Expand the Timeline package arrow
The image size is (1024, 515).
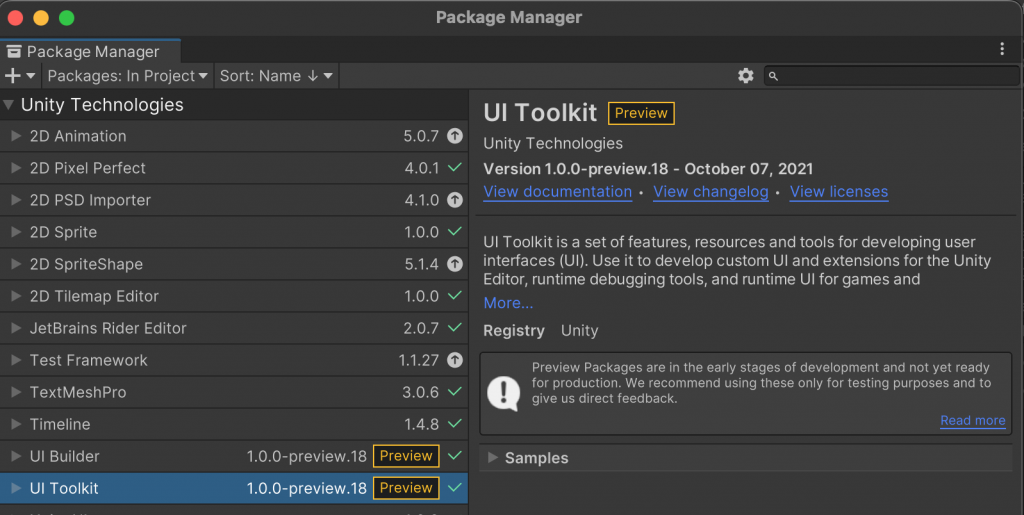tap(16, 424)
